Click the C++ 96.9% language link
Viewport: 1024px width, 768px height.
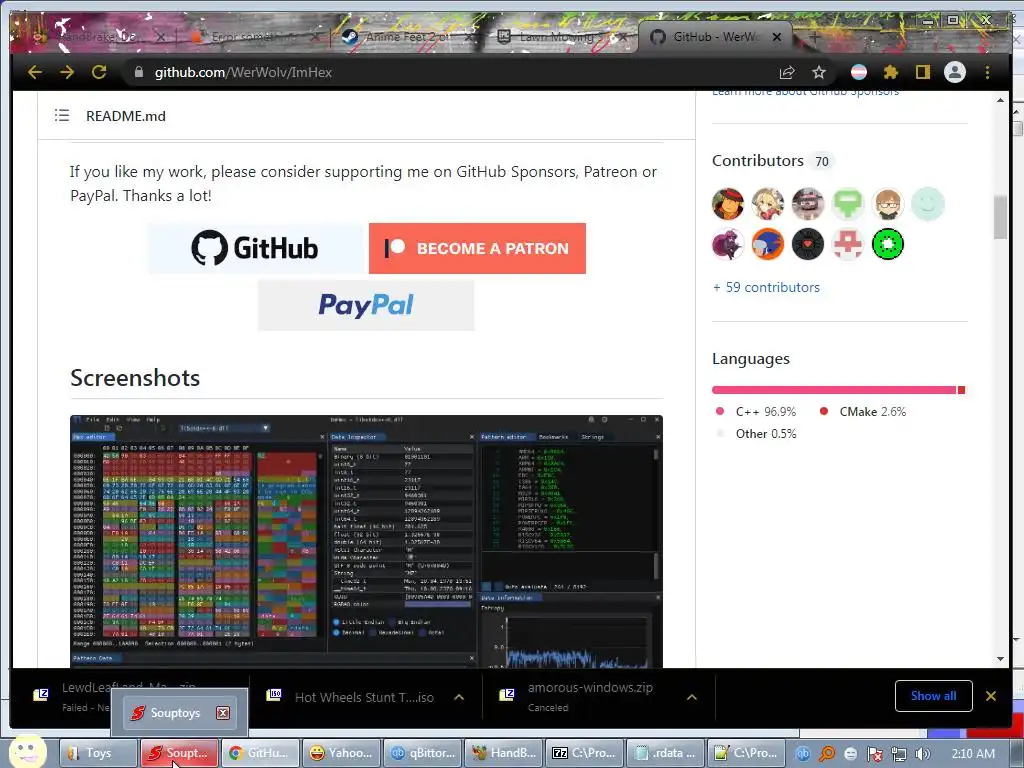756,411
